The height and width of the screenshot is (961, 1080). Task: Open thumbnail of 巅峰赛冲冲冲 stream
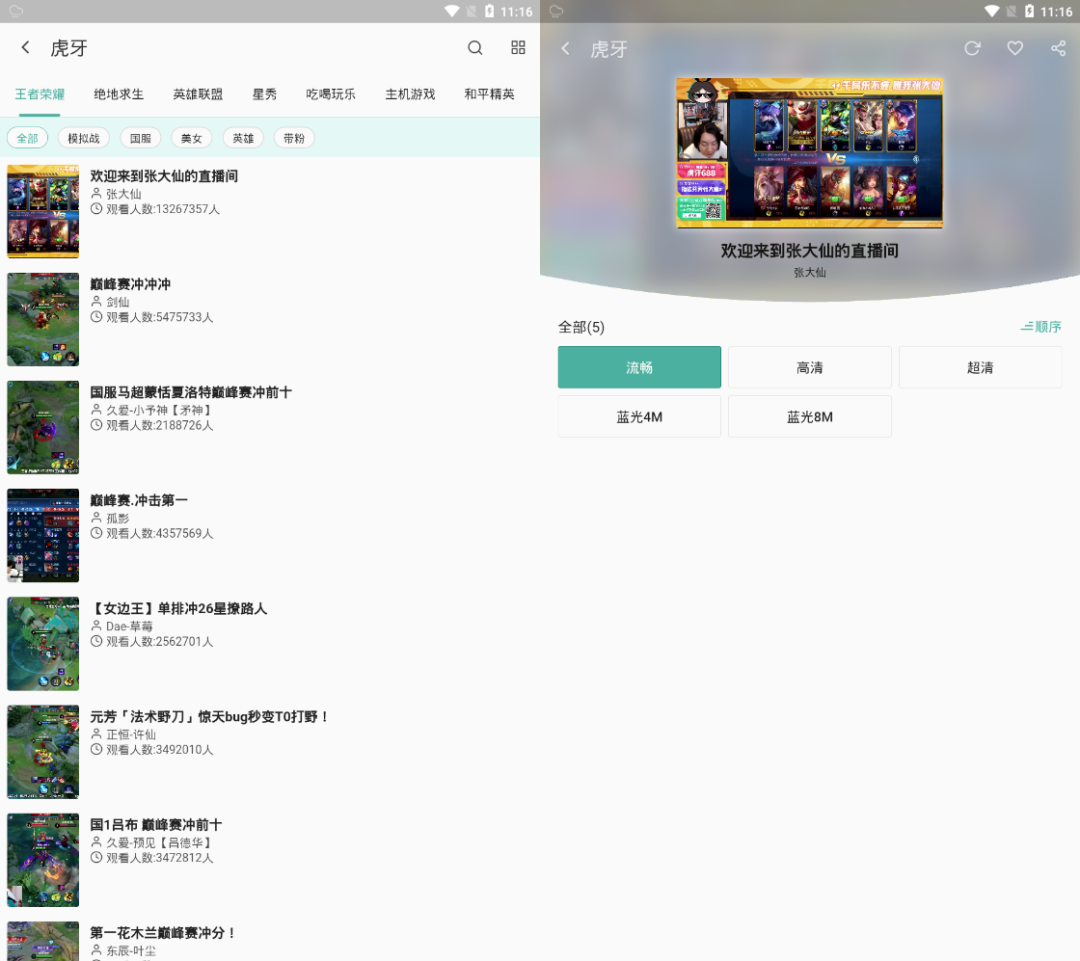click(x=43, y=319)
